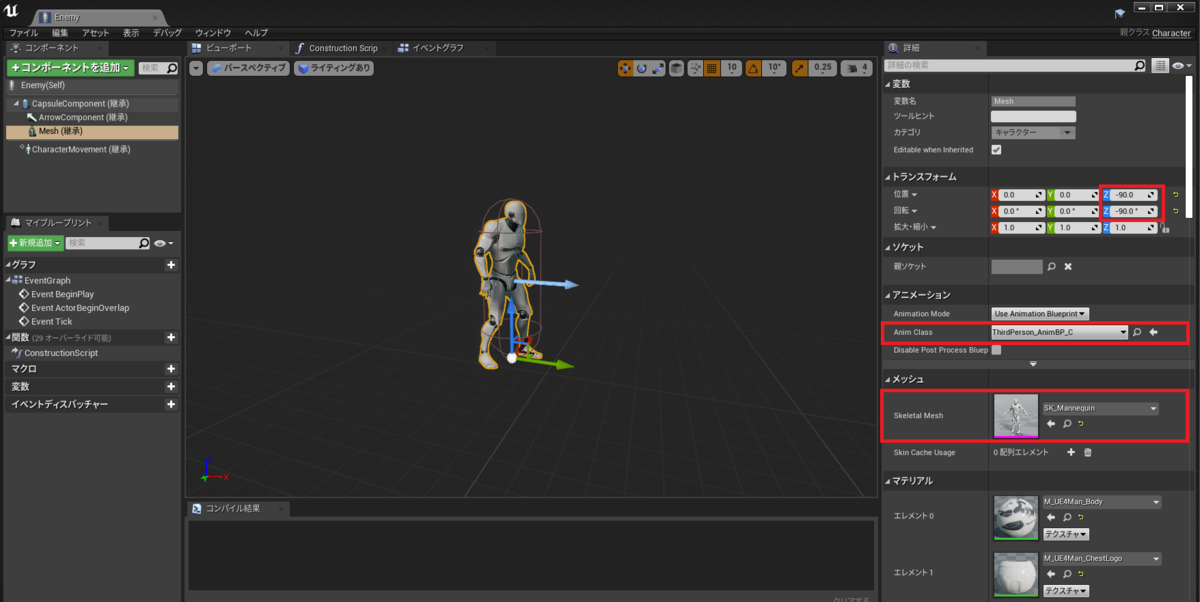The width and height of the screenshot is (1200, 602).
Task: Collapse the EventGraph tree node
Action: coord(8,281)
